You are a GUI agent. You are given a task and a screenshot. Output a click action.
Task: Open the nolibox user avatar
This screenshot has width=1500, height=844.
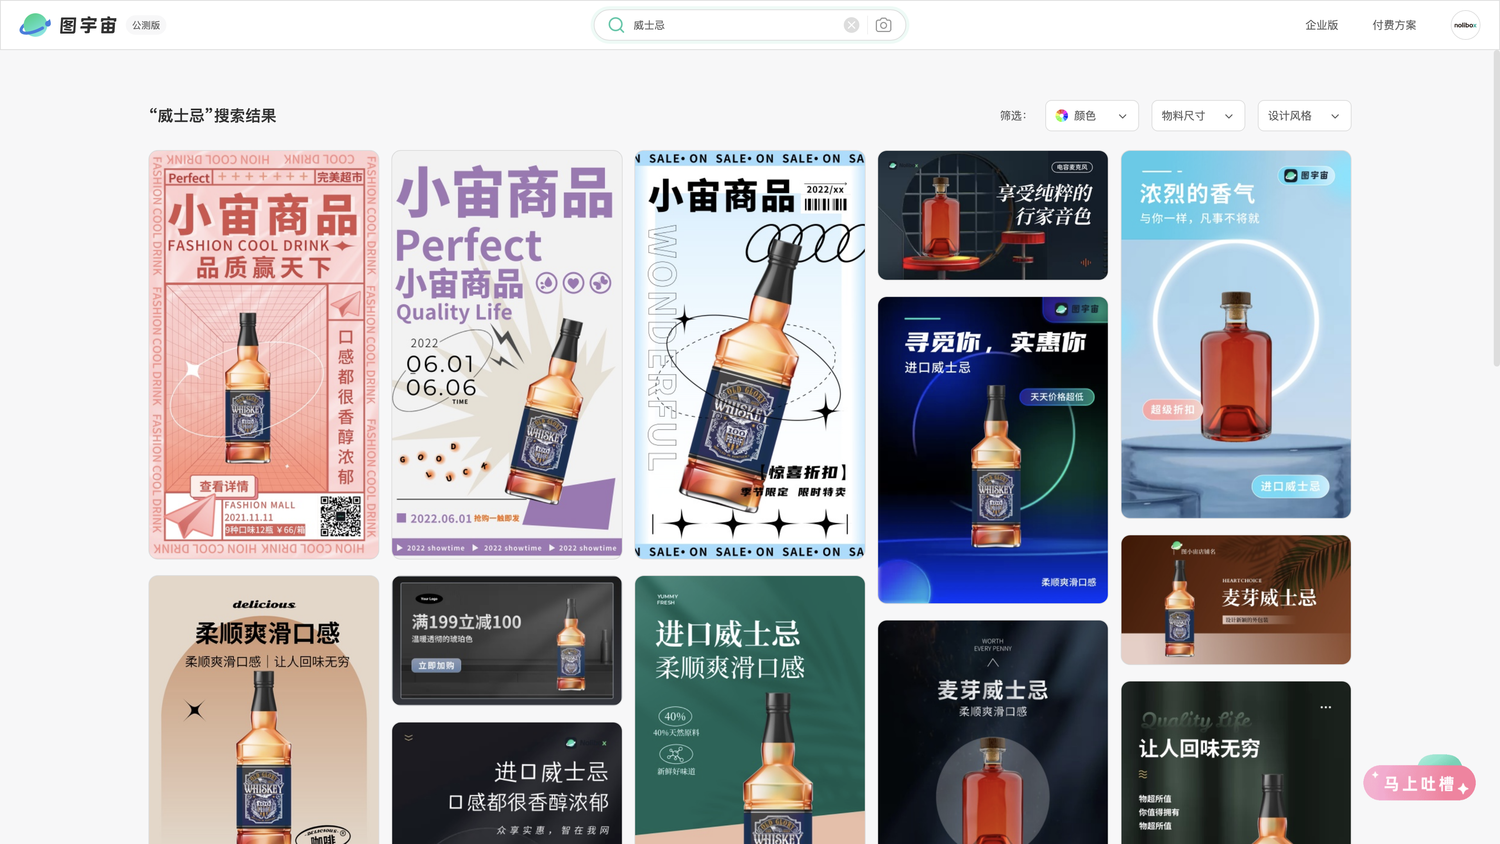pos(1465,25)
